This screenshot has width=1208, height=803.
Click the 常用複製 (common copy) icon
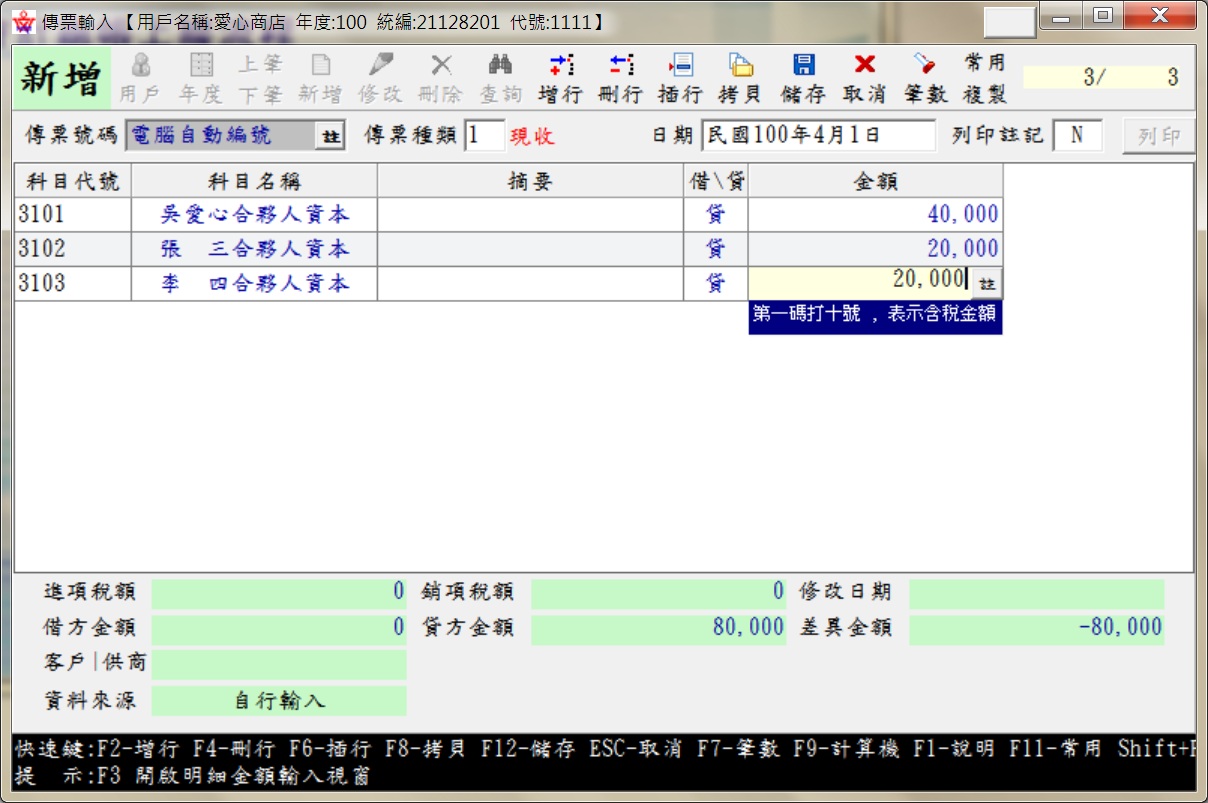click(985, 75)
